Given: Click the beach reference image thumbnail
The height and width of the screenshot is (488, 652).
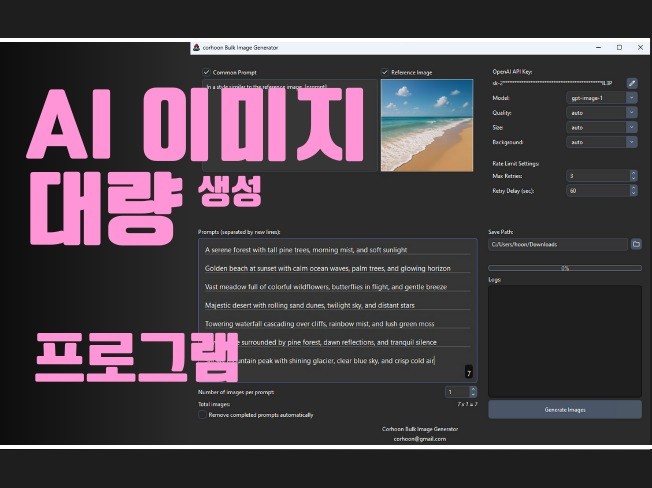Looking at the screenshot, I should click(427, 125).
